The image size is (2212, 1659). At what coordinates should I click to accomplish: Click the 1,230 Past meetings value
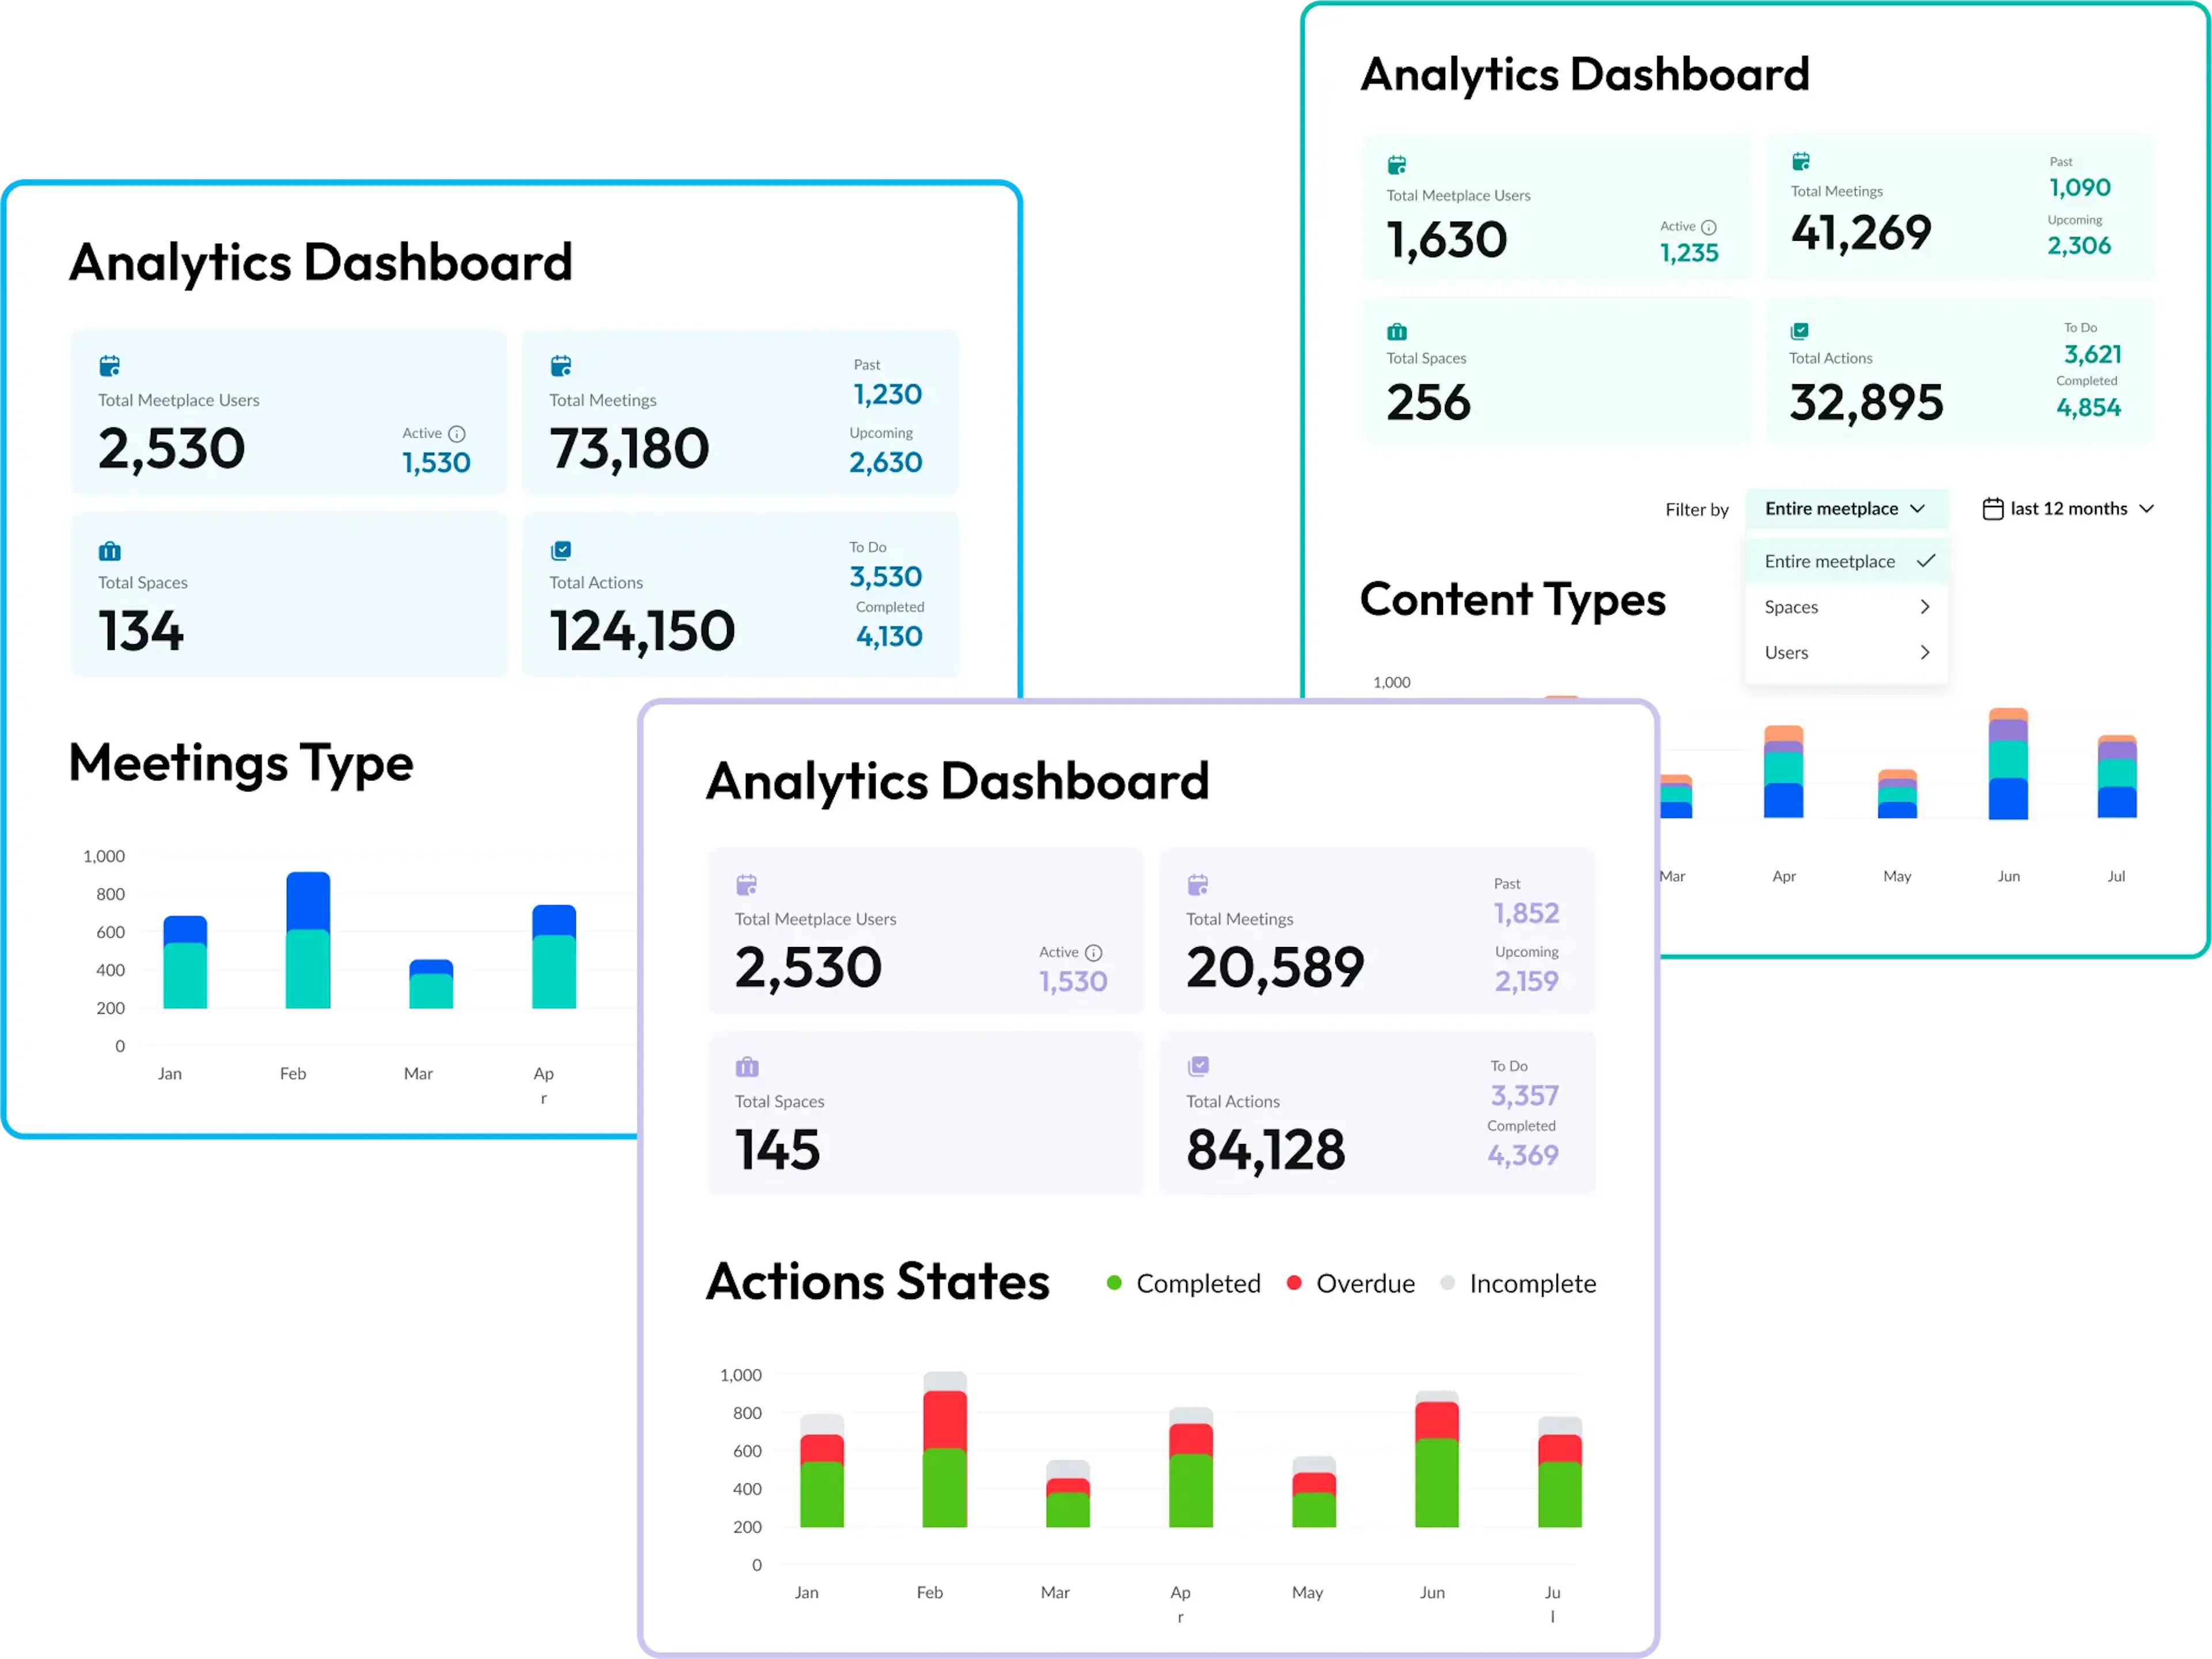(x=887, y=394)
